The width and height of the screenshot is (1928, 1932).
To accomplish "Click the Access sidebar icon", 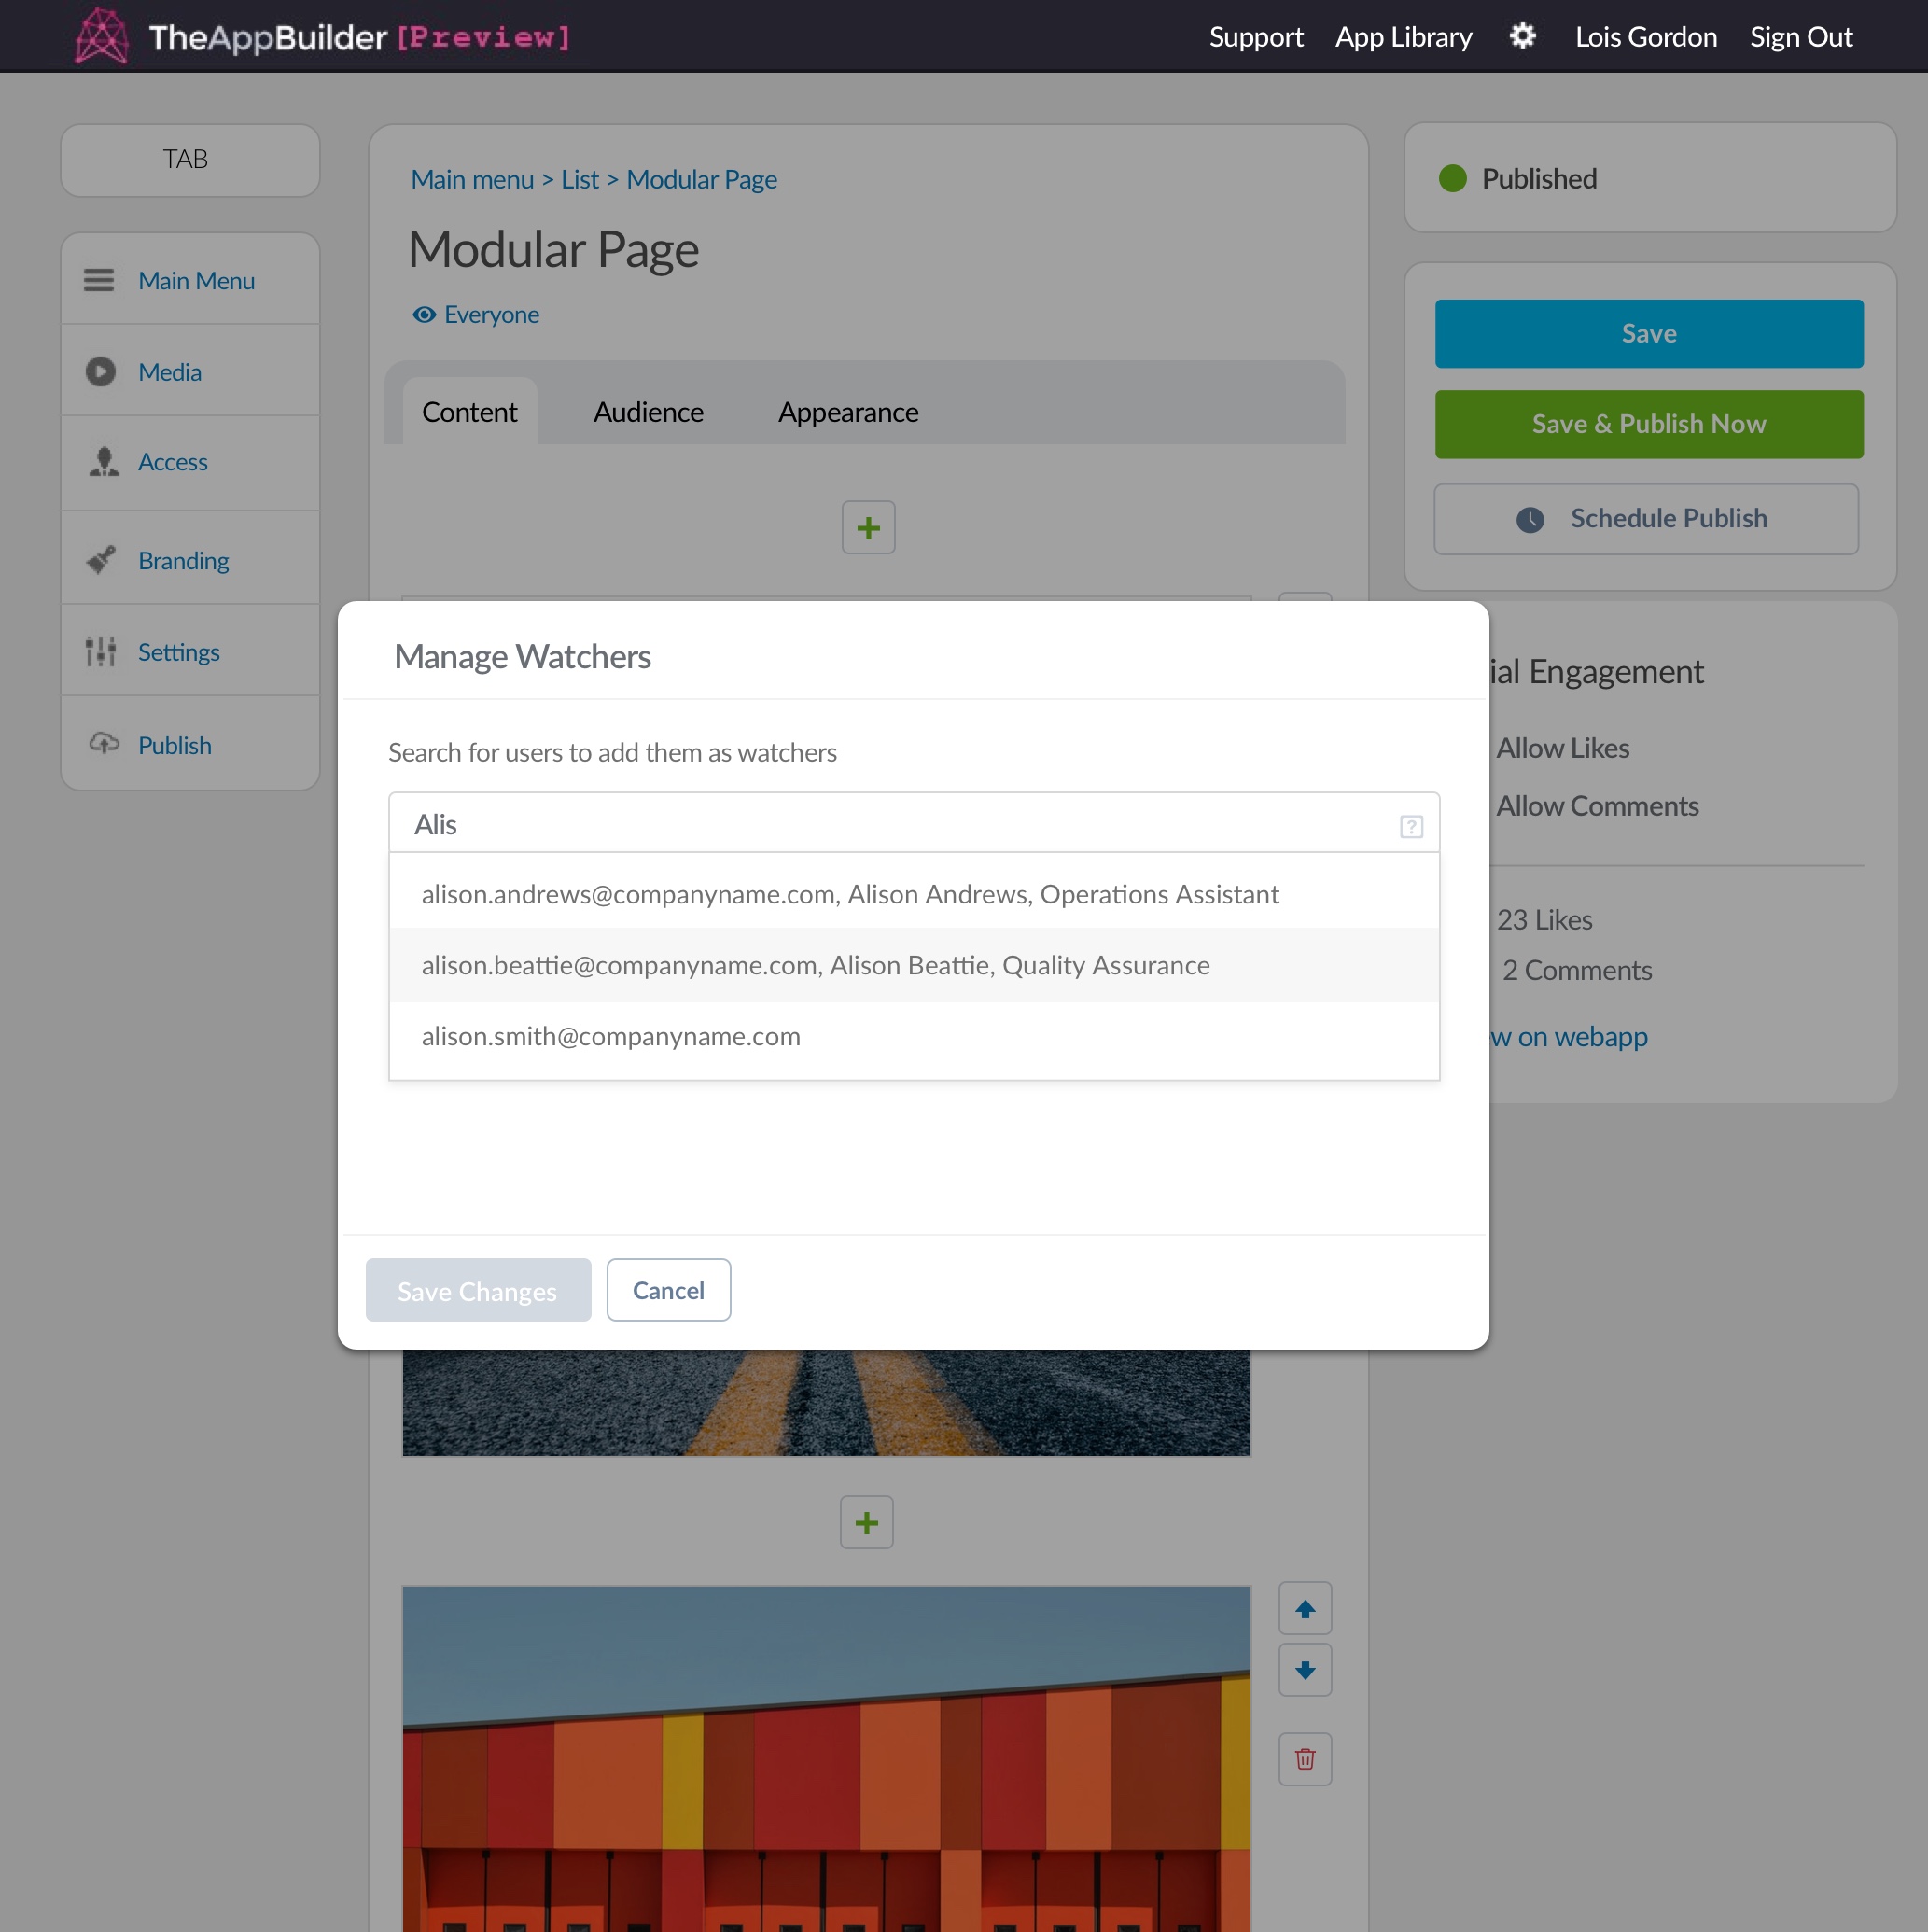I will tap(101, 461).
